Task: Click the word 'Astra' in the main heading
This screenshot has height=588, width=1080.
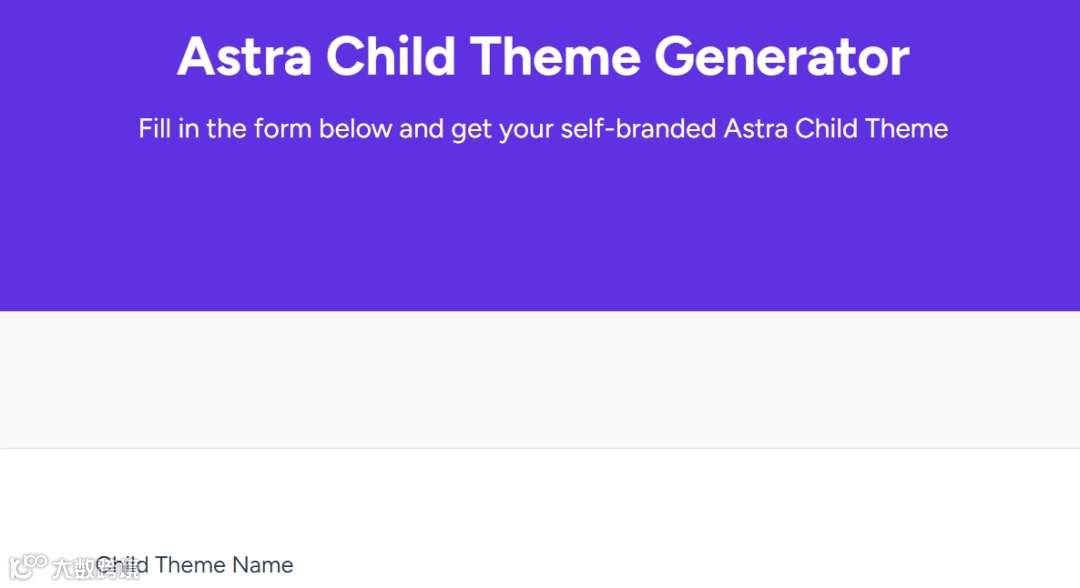Action: tap(245, 56)
